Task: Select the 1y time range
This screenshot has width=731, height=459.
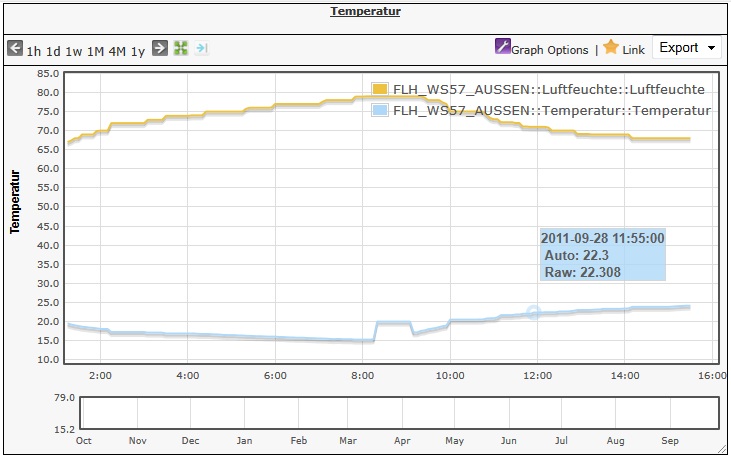Action: [138, 51]
